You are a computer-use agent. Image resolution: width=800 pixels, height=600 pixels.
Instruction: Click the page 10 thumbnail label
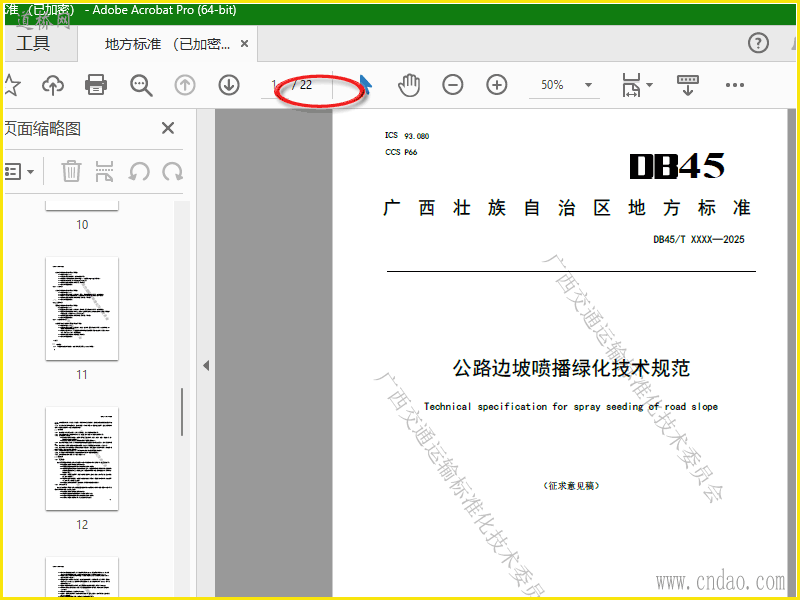point(82,224)
